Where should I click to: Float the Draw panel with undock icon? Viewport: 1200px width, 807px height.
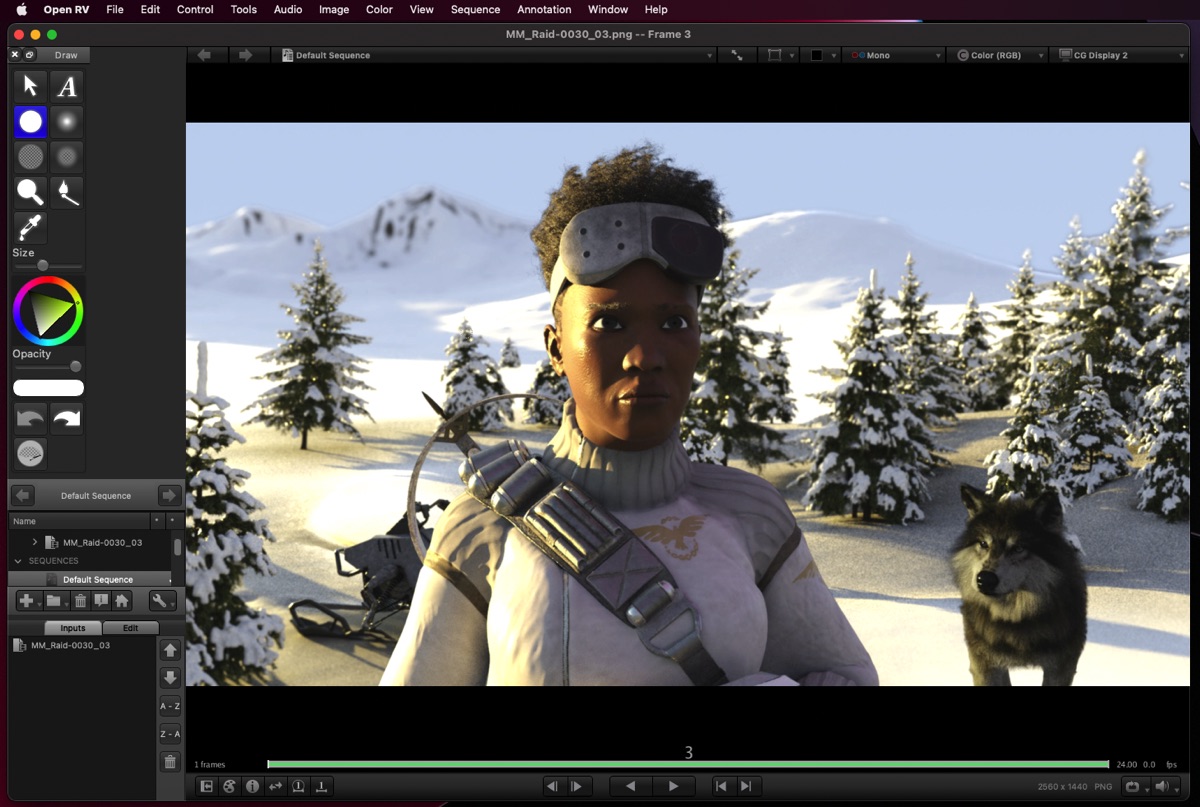click(x=30, y=55)
